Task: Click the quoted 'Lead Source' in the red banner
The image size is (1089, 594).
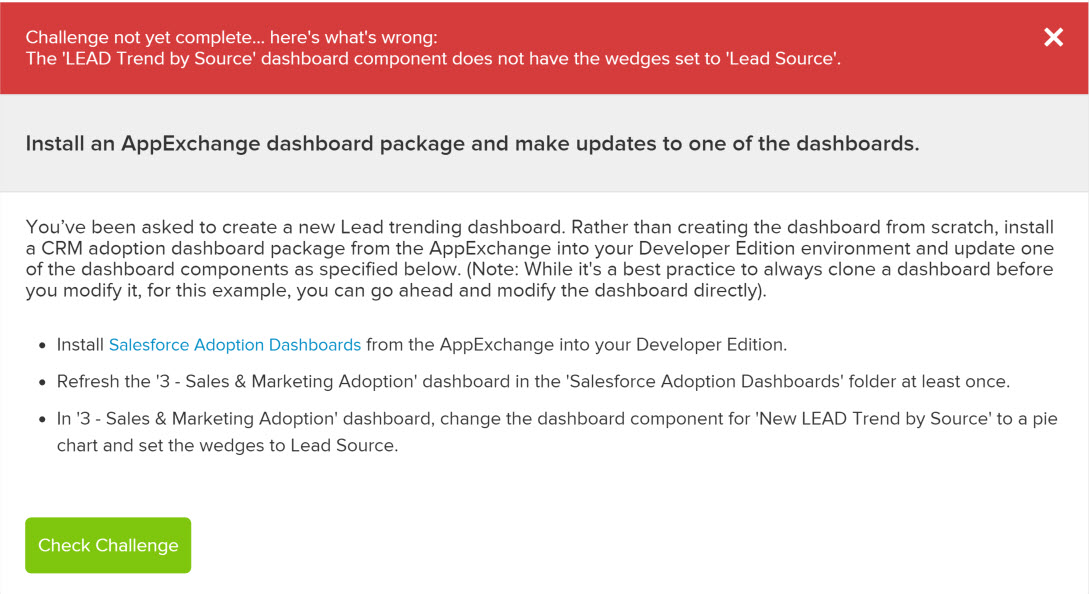Action: [x=785, y=59]
